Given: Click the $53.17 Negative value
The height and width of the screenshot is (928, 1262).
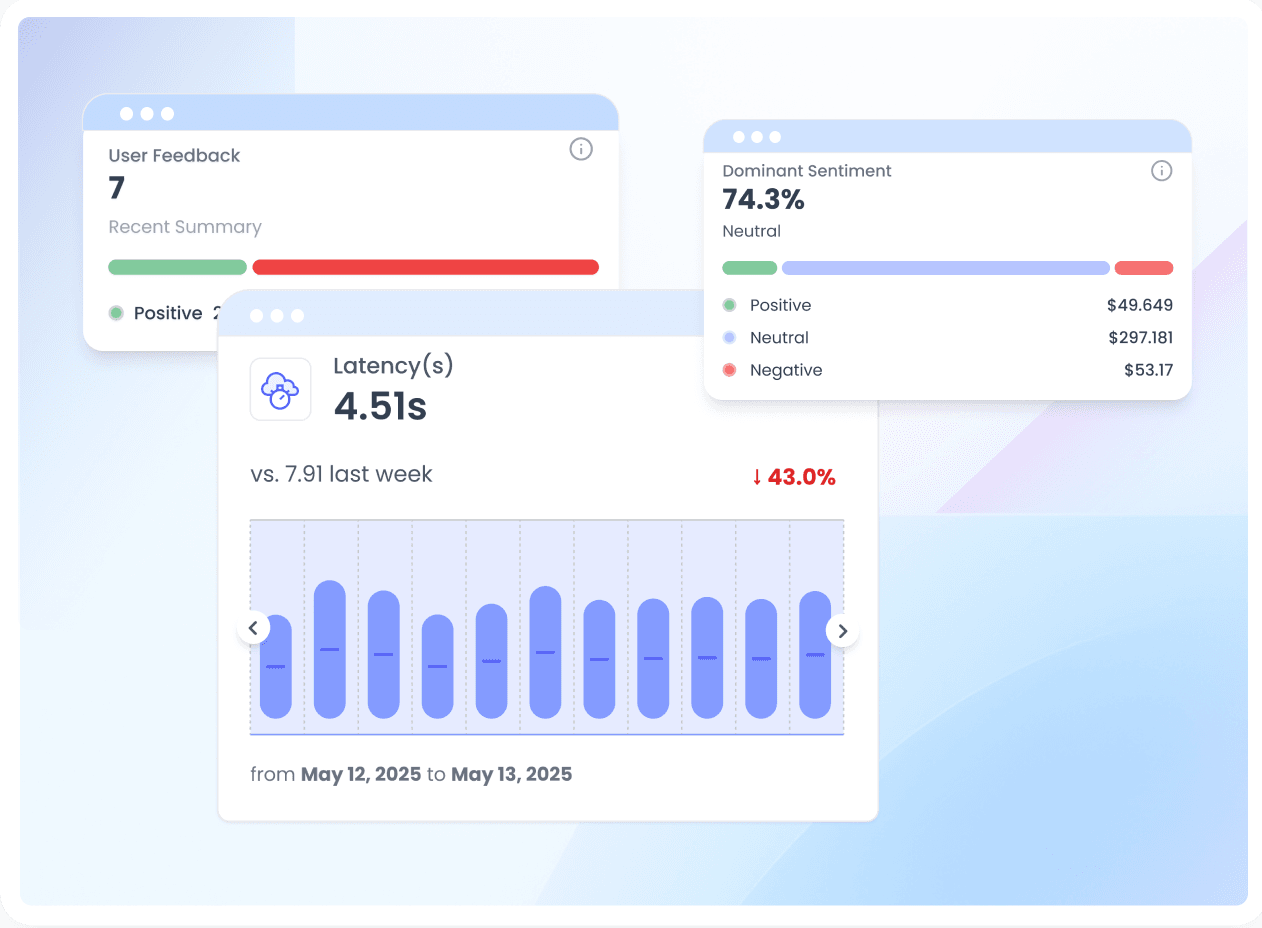Looking at the screenshot, I should (1148, 370).
